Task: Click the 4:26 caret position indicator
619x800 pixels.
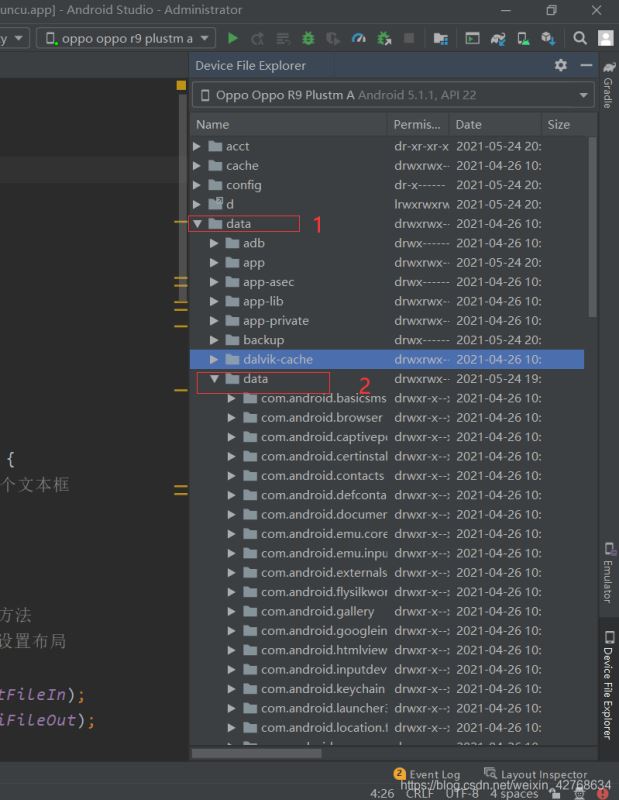Action: pyautogui.click(x=382, y=793)
